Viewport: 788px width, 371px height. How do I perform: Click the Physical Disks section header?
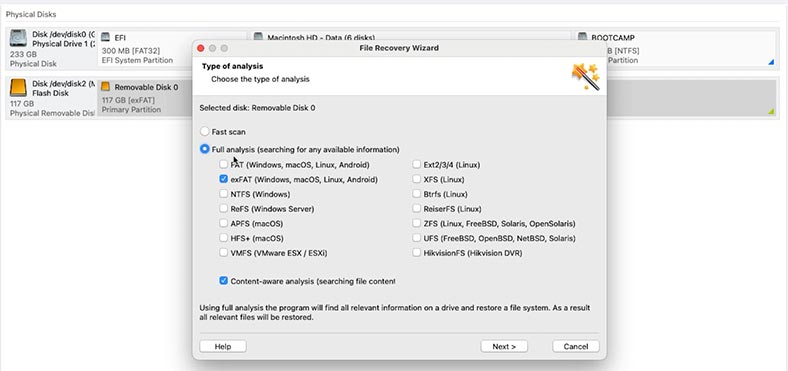coord(31,15)
